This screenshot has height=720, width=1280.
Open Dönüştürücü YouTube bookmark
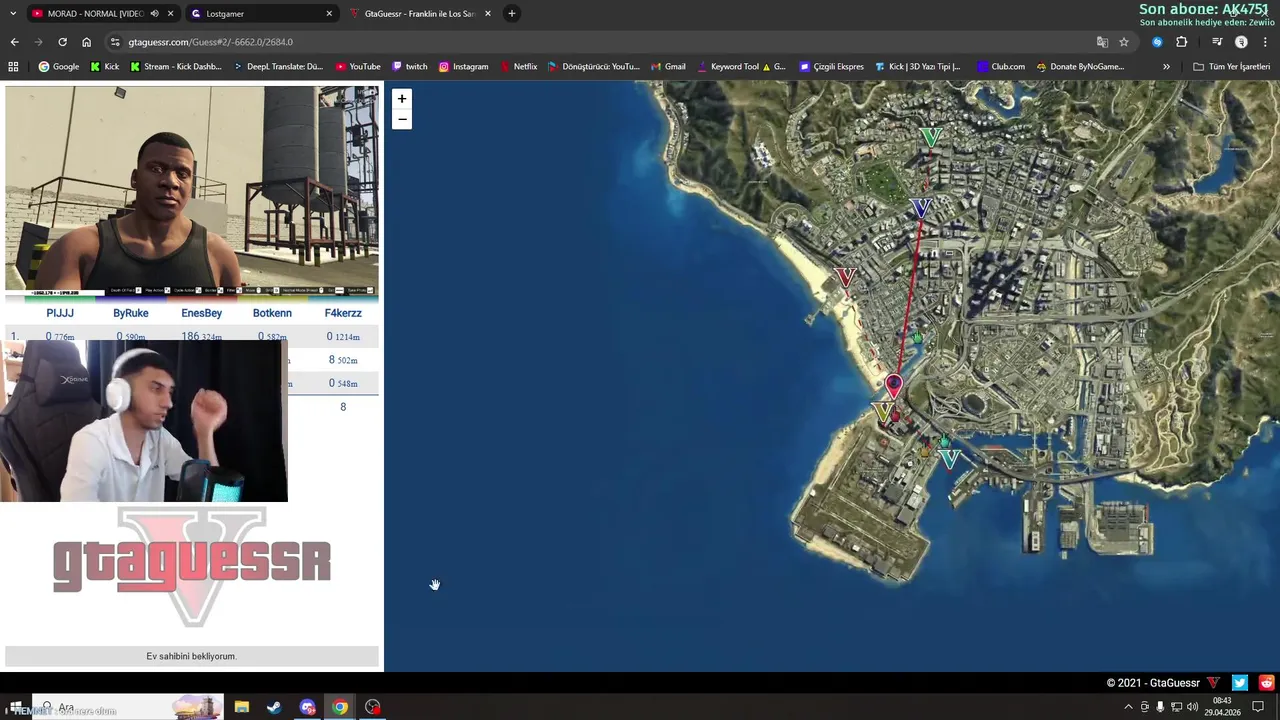tap(594, 67)
